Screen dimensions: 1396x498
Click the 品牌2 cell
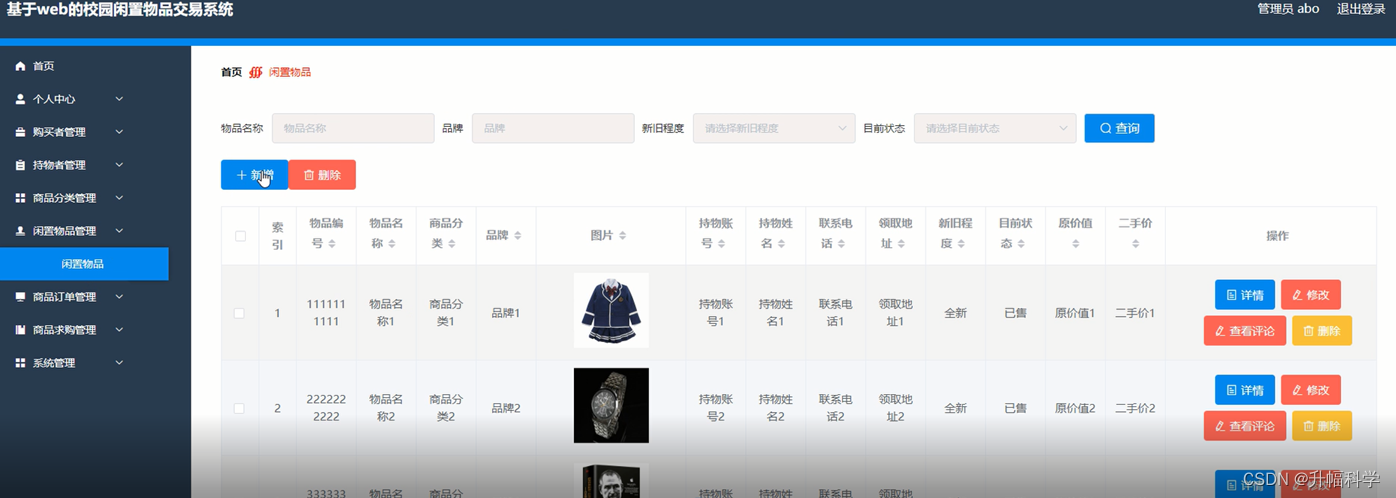[x=505, y=408]
